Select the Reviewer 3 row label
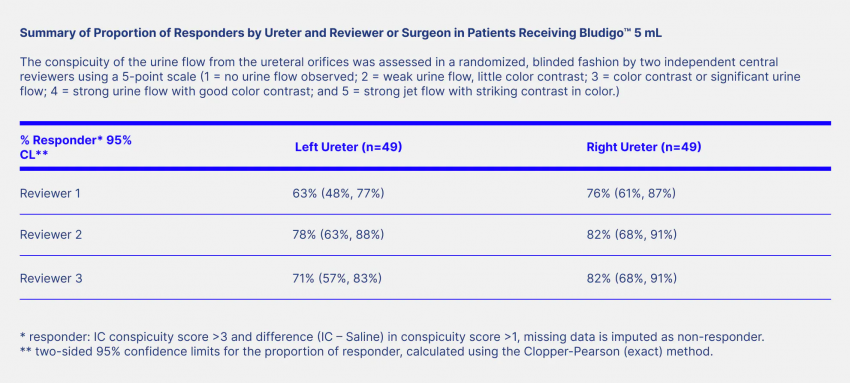This screenshot has height=383, width=850. tap(51, 278)
